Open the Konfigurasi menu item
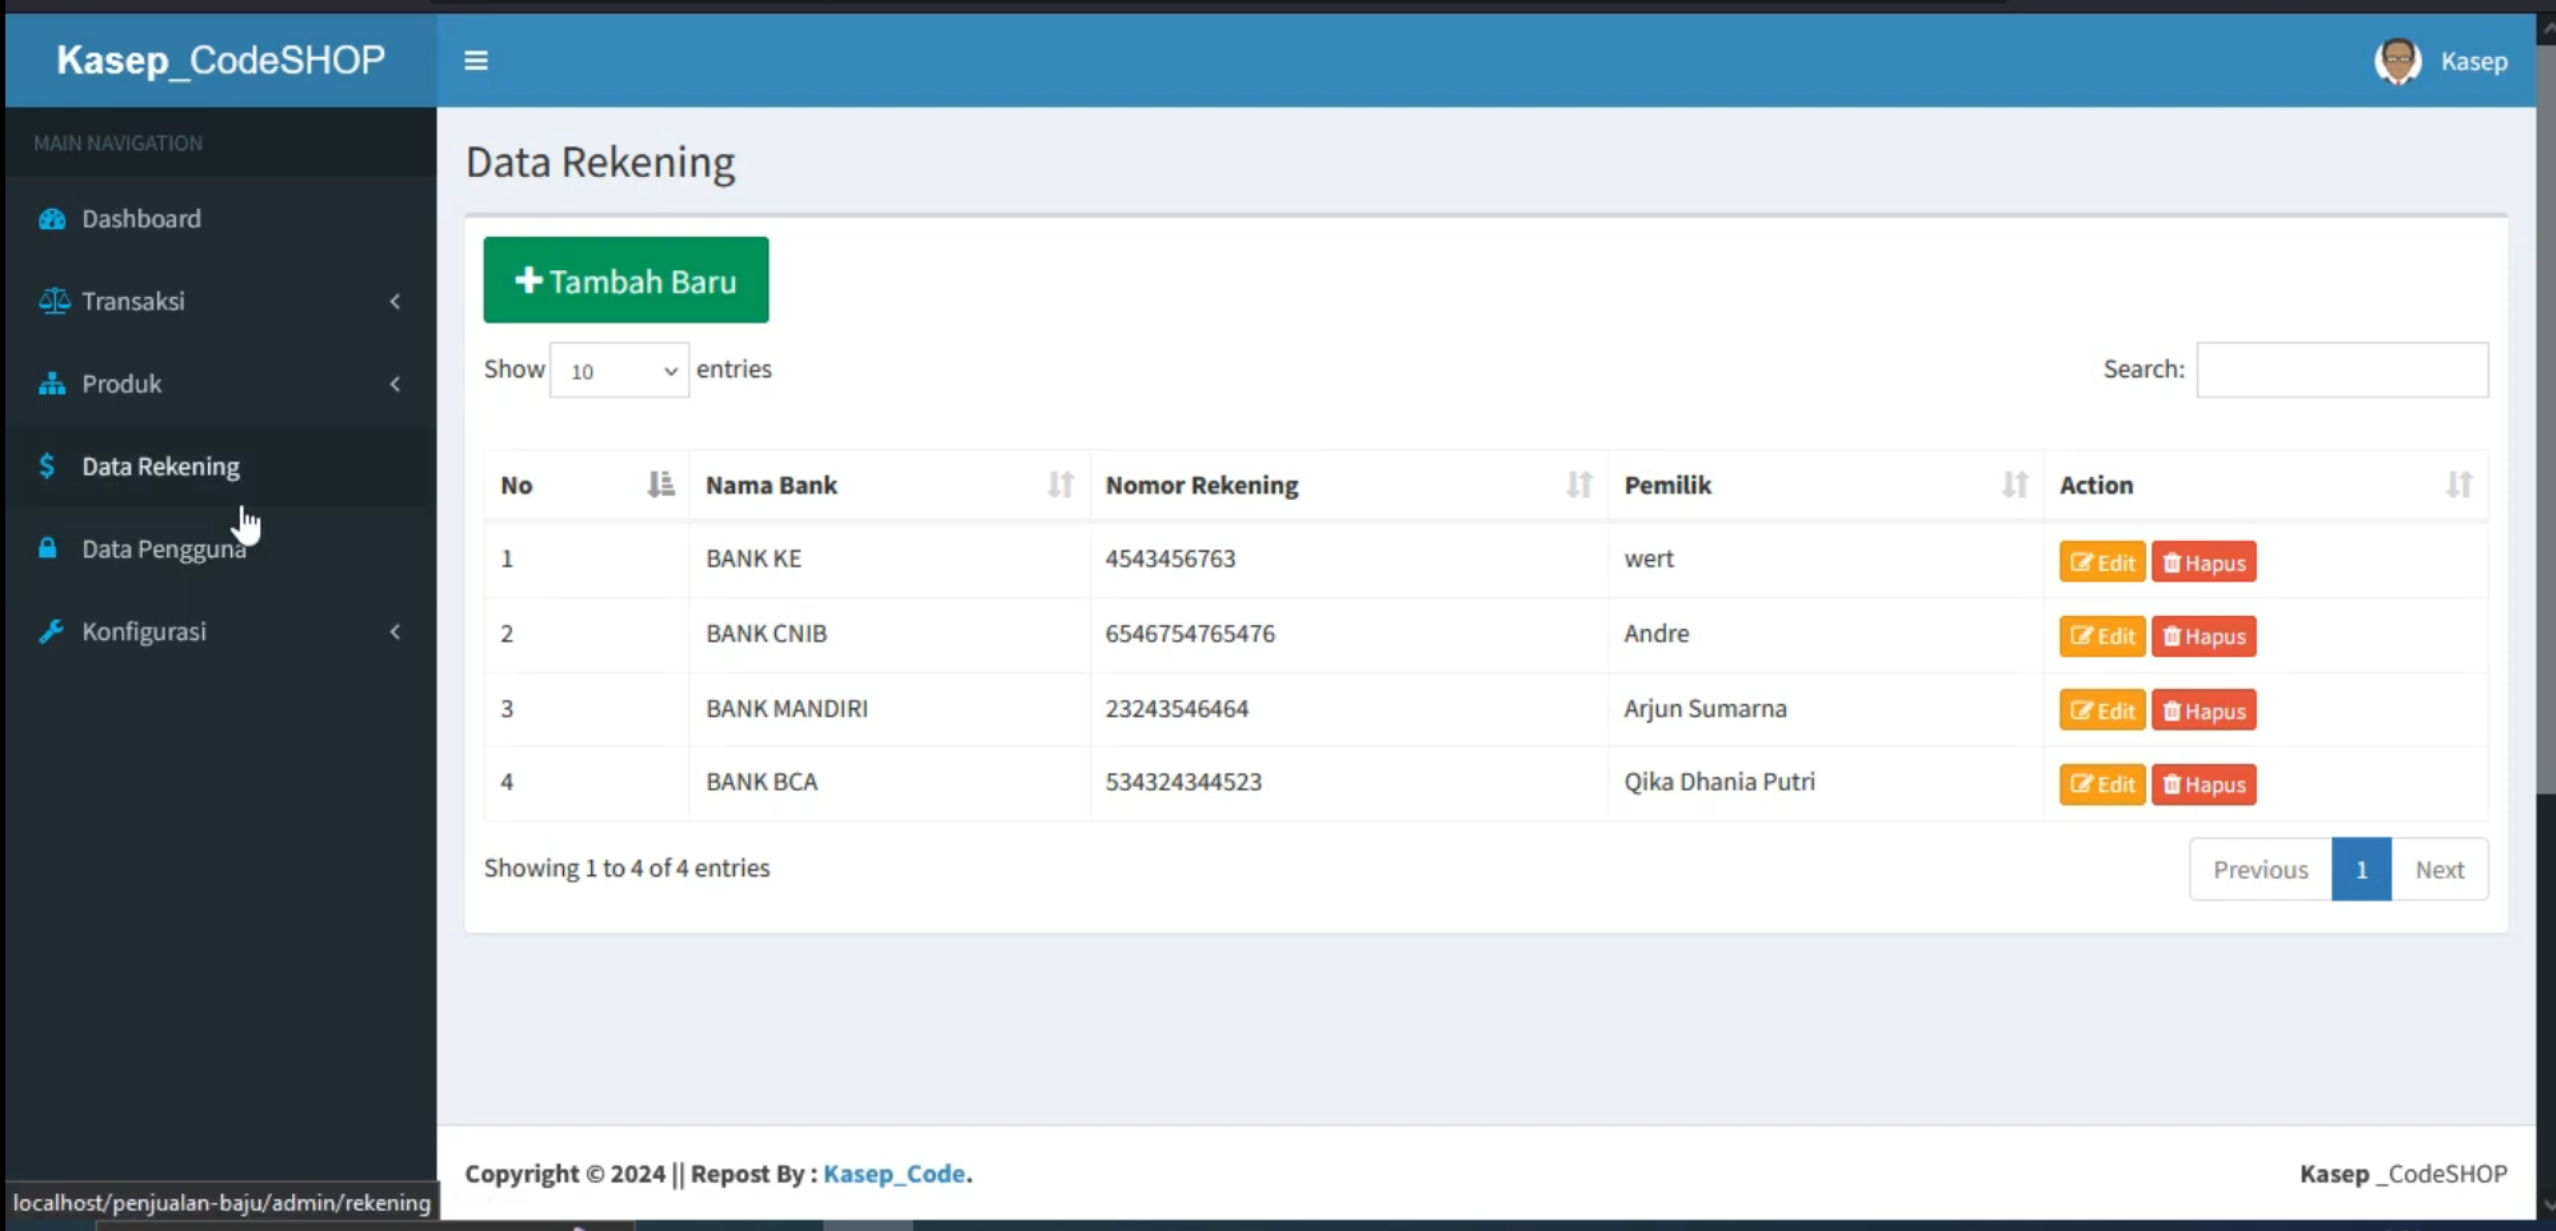Image resolution: width=2556 pixels, height=1231 pixels. tap(220, 631)
